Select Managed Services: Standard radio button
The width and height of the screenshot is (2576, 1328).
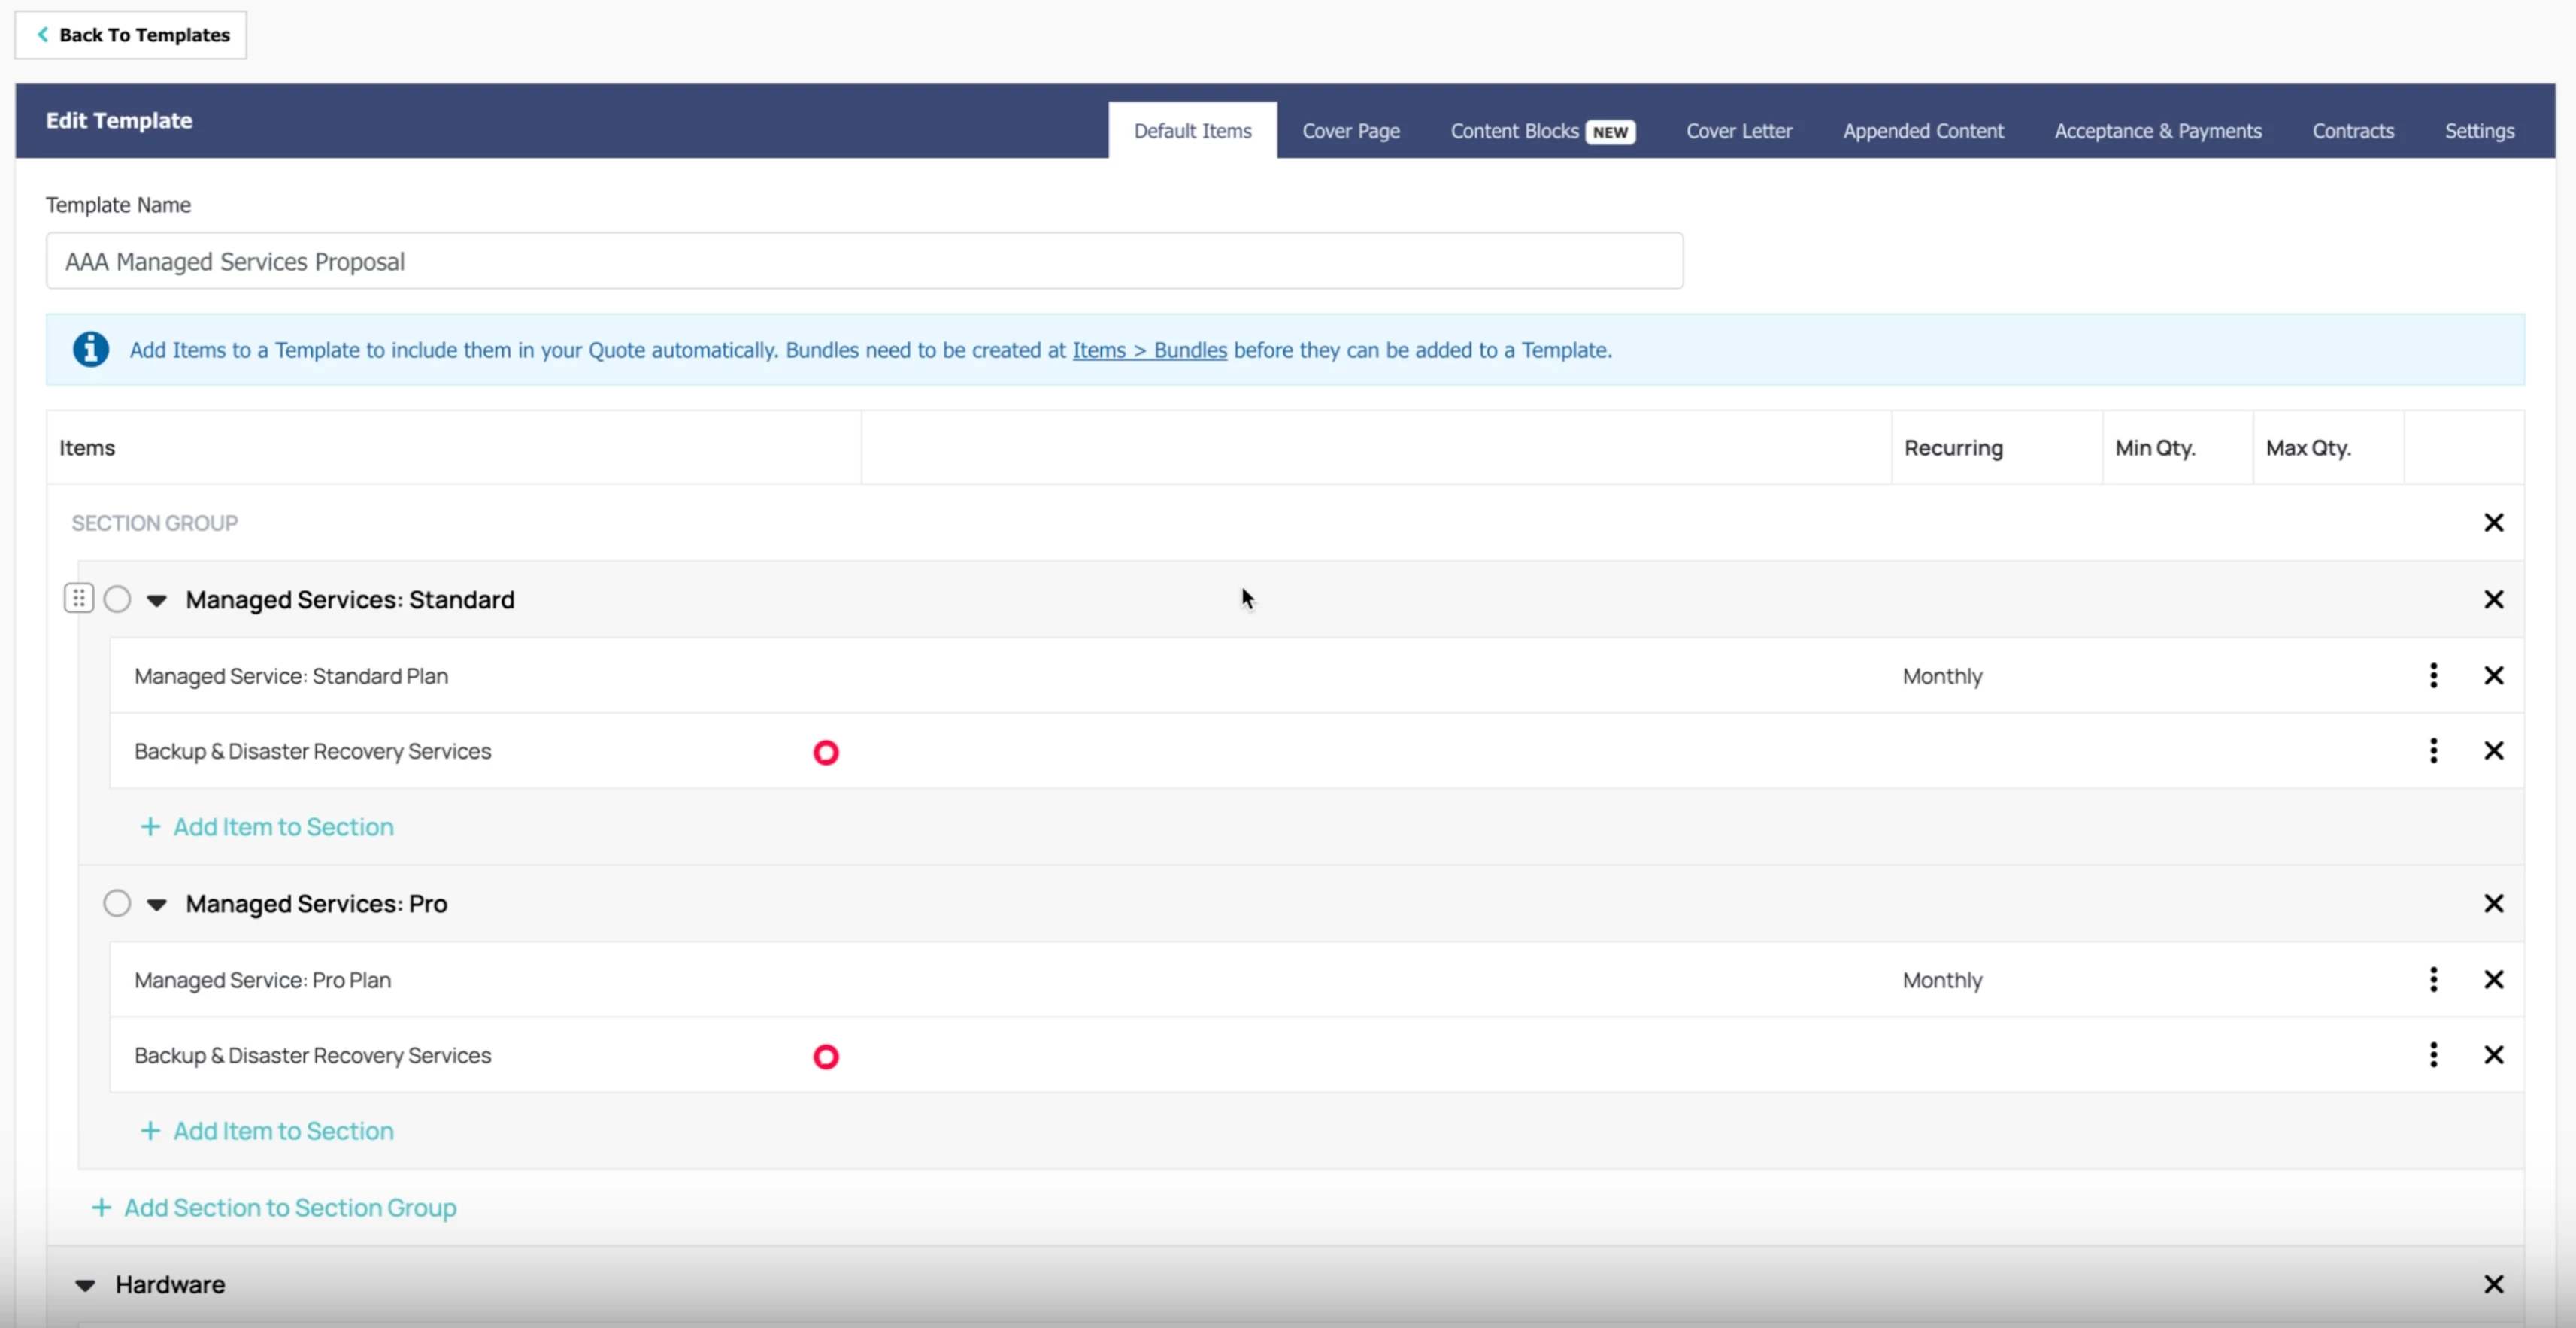click(x=117, y=599)
